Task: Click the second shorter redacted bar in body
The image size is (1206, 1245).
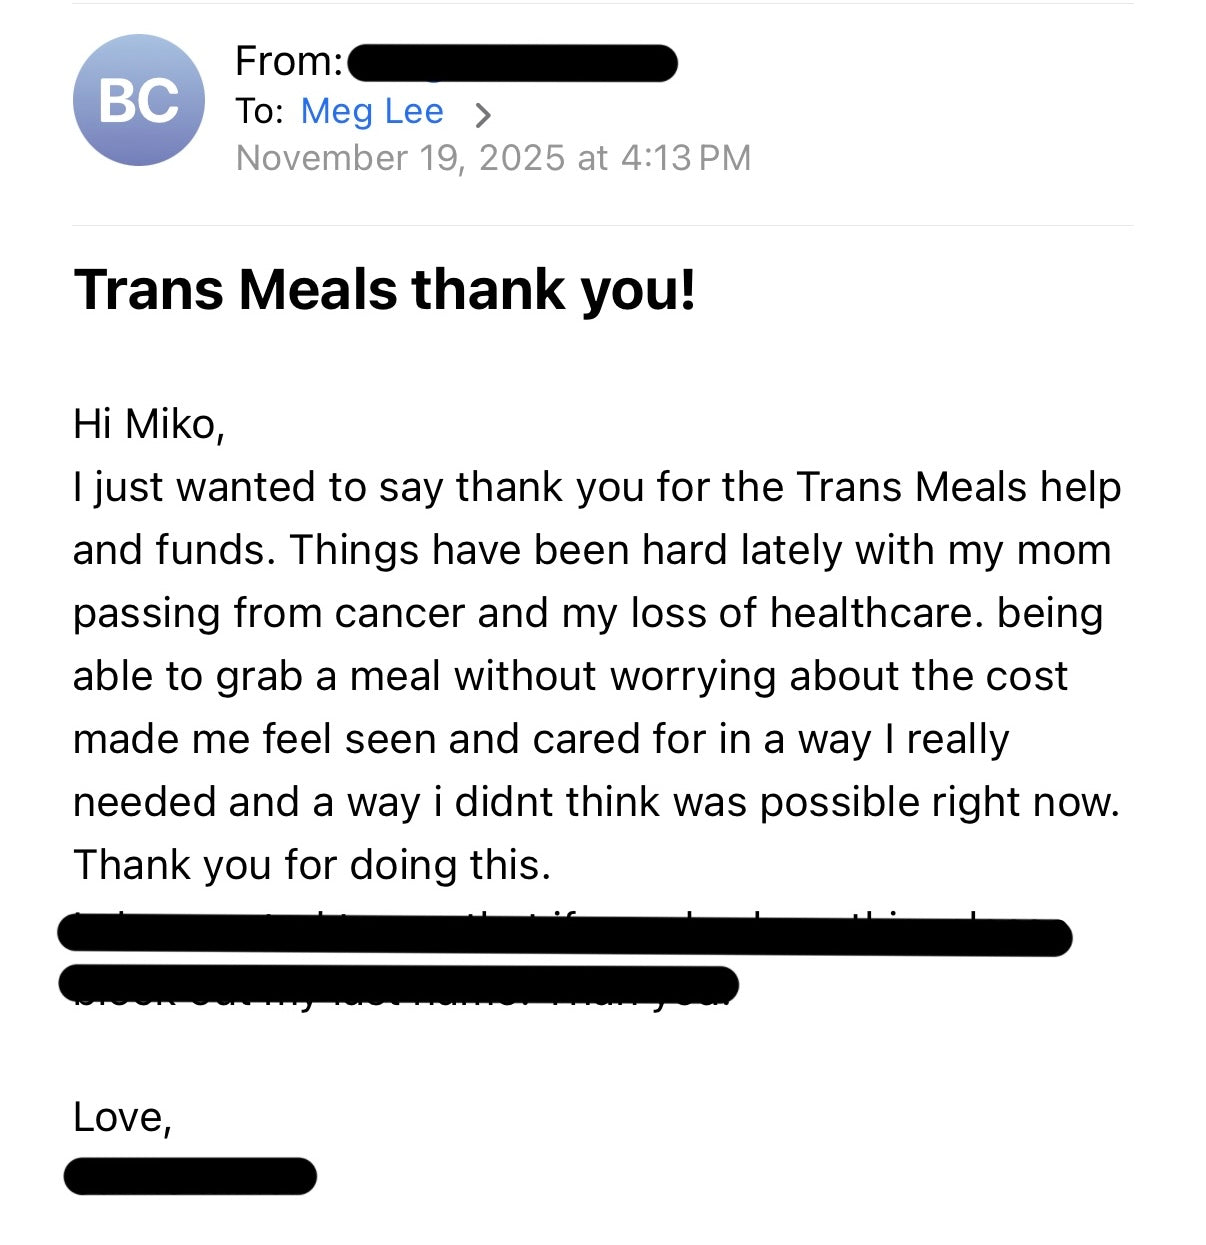Action: coord(399,983)
